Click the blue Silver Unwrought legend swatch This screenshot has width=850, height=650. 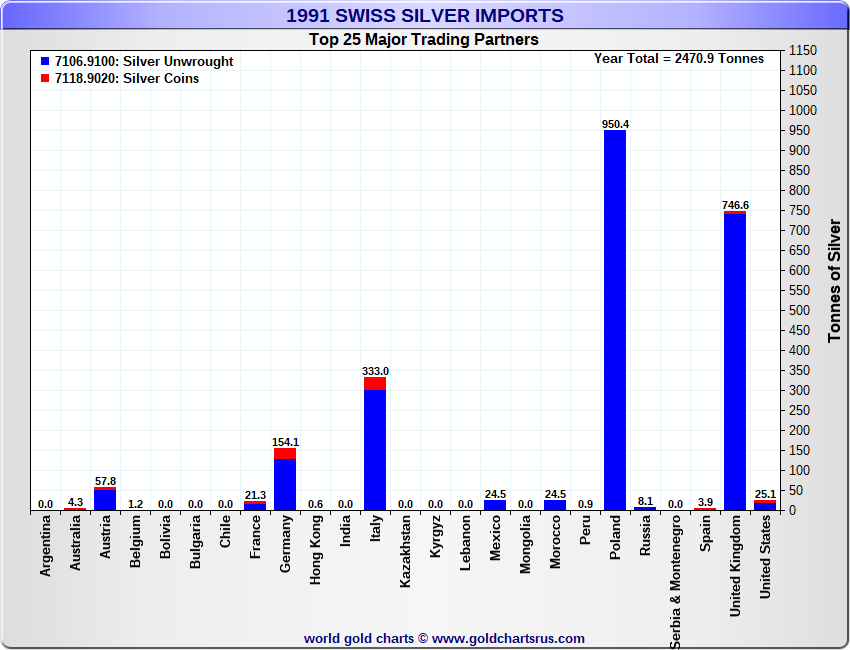point(45,61)
